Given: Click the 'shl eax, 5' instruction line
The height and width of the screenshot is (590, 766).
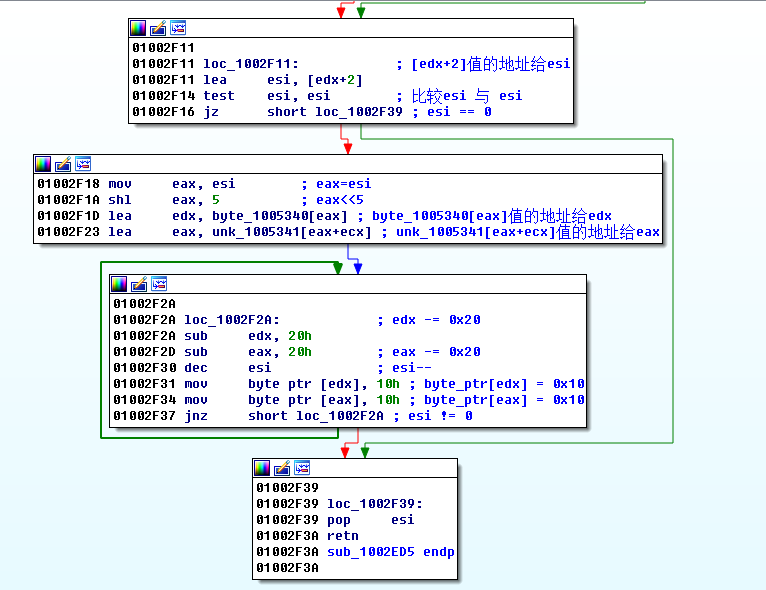Looking at the screenshot, I should (x=164, y=200).
